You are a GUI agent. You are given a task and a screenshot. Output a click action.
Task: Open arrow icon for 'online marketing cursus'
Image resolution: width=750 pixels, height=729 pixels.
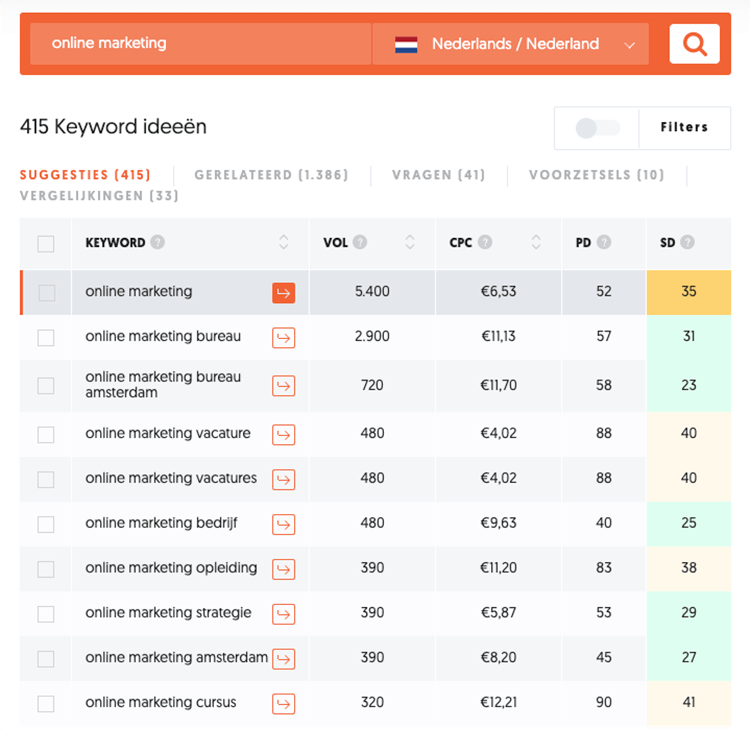pos(284,704)
